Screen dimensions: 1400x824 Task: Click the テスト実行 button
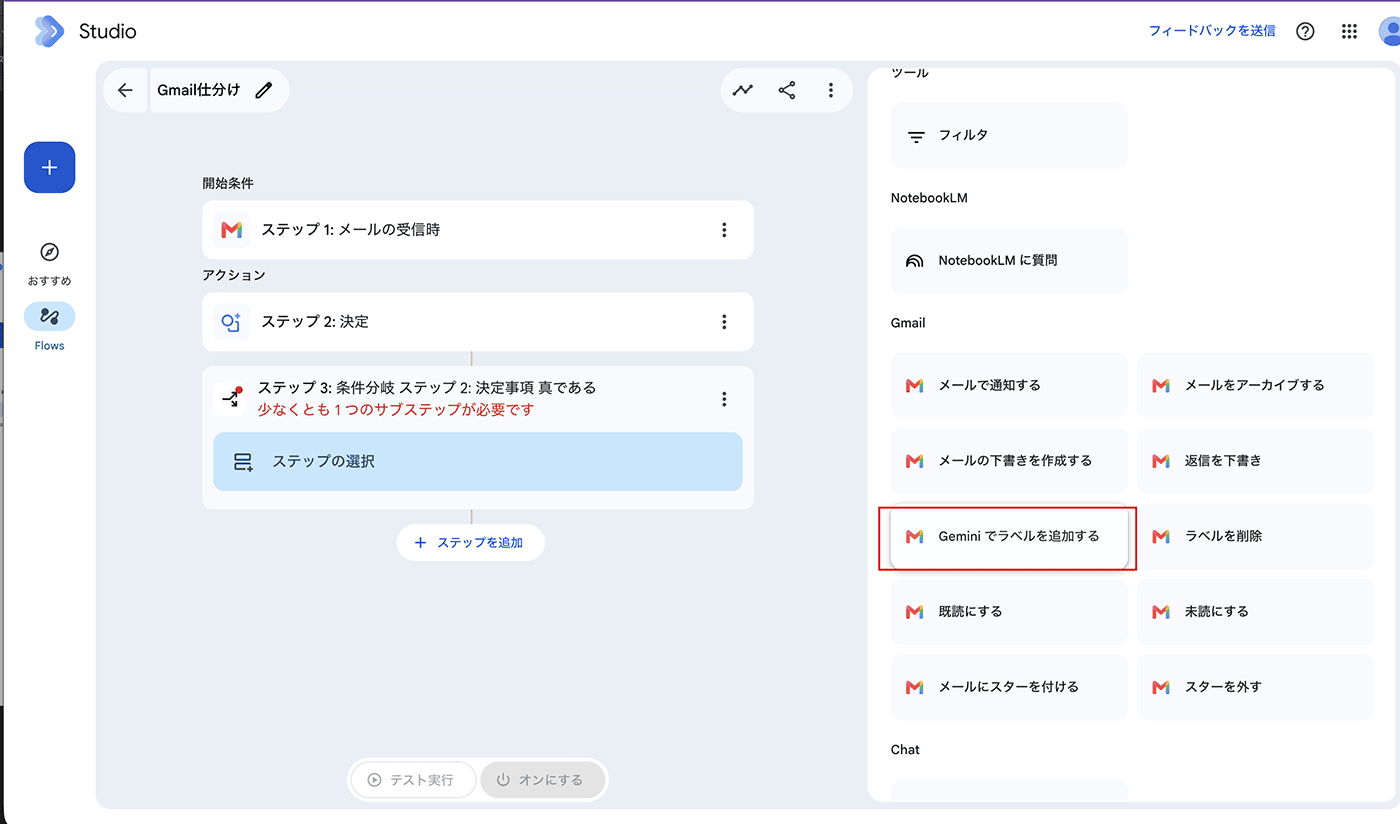tap(412, 780)
